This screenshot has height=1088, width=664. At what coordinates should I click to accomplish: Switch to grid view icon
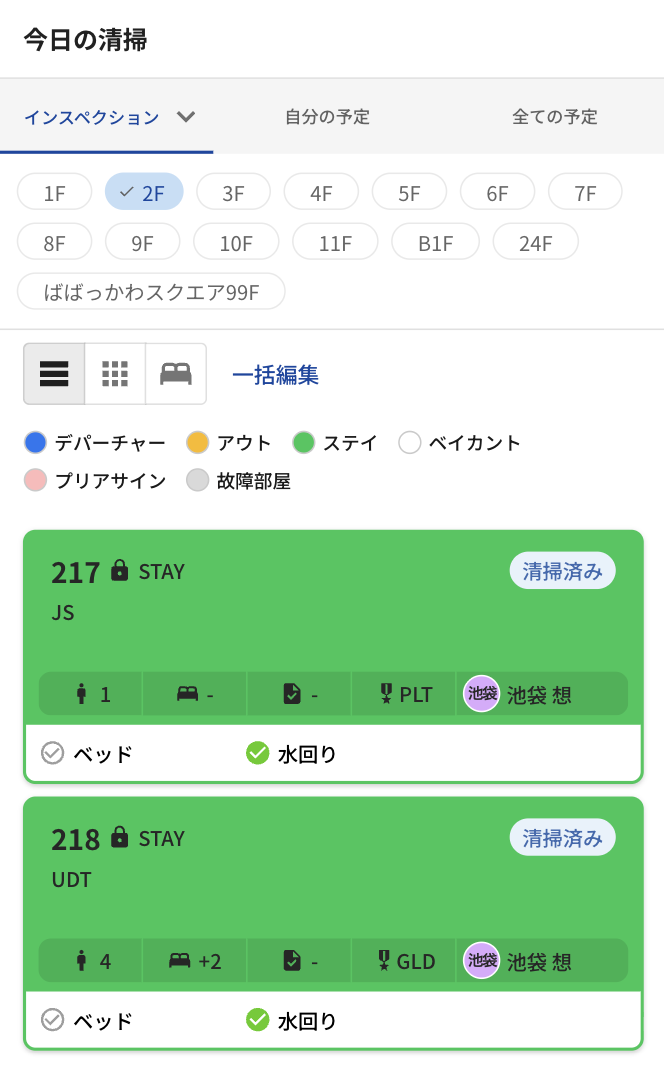[115, 374]
